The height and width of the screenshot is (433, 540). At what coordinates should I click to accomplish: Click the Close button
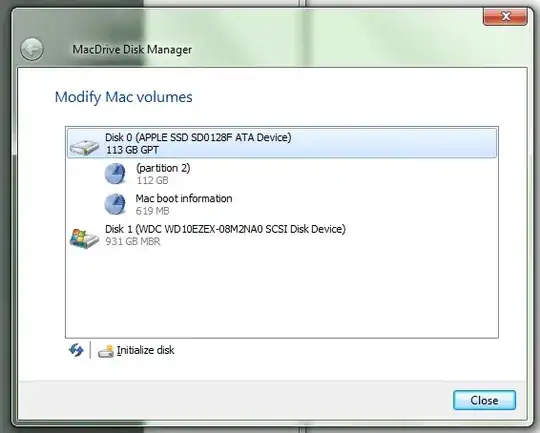pos(484,400)
